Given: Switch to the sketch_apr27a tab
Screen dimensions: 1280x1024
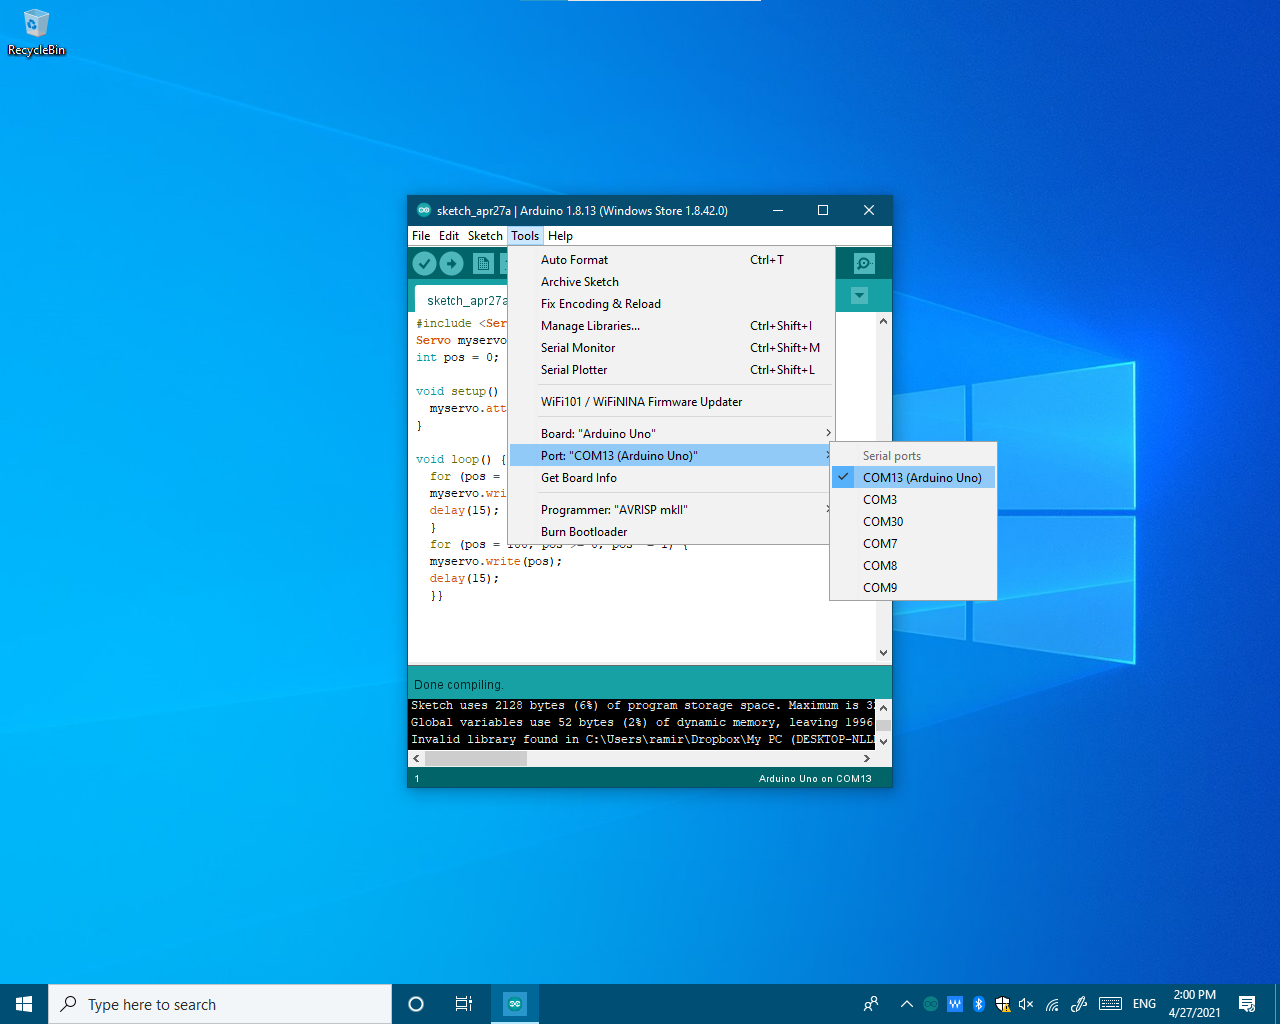Looking at the screenshot, I should tap(466, 300).
